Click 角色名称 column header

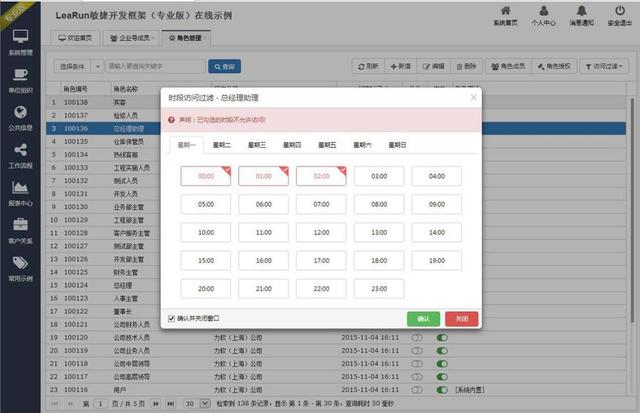pos(126,89)
